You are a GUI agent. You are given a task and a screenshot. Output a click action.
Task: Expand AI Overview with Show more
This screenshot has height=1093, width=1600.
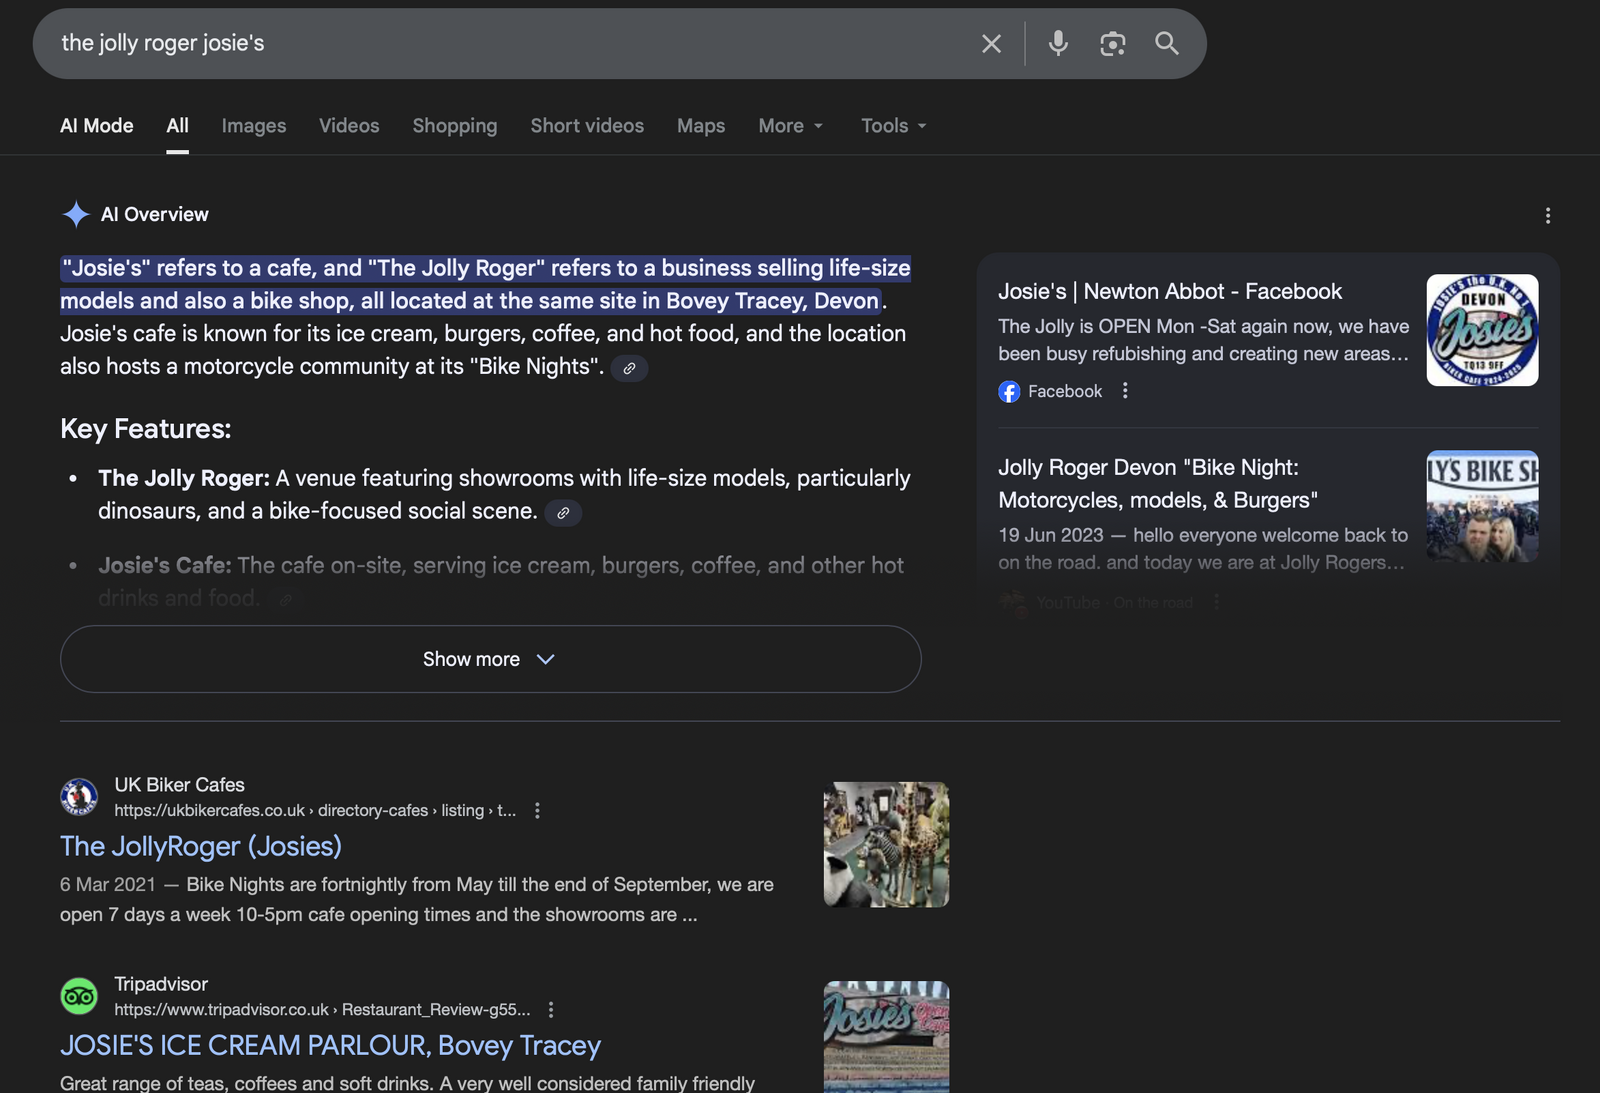tap(490, 659)
